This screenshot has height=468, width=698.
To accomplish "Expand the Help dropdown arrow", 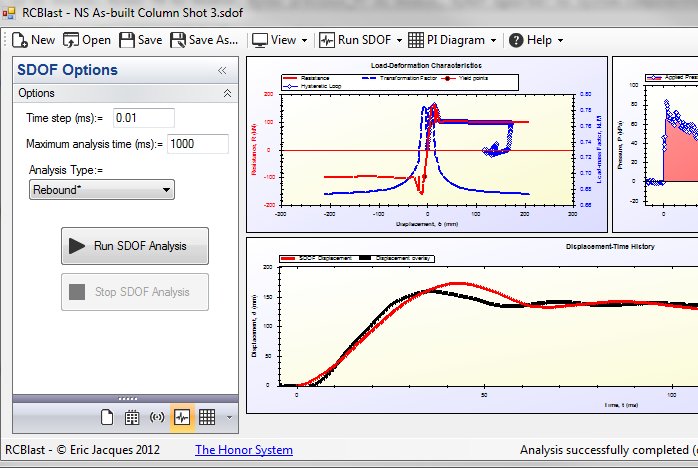I will point(560,41).
